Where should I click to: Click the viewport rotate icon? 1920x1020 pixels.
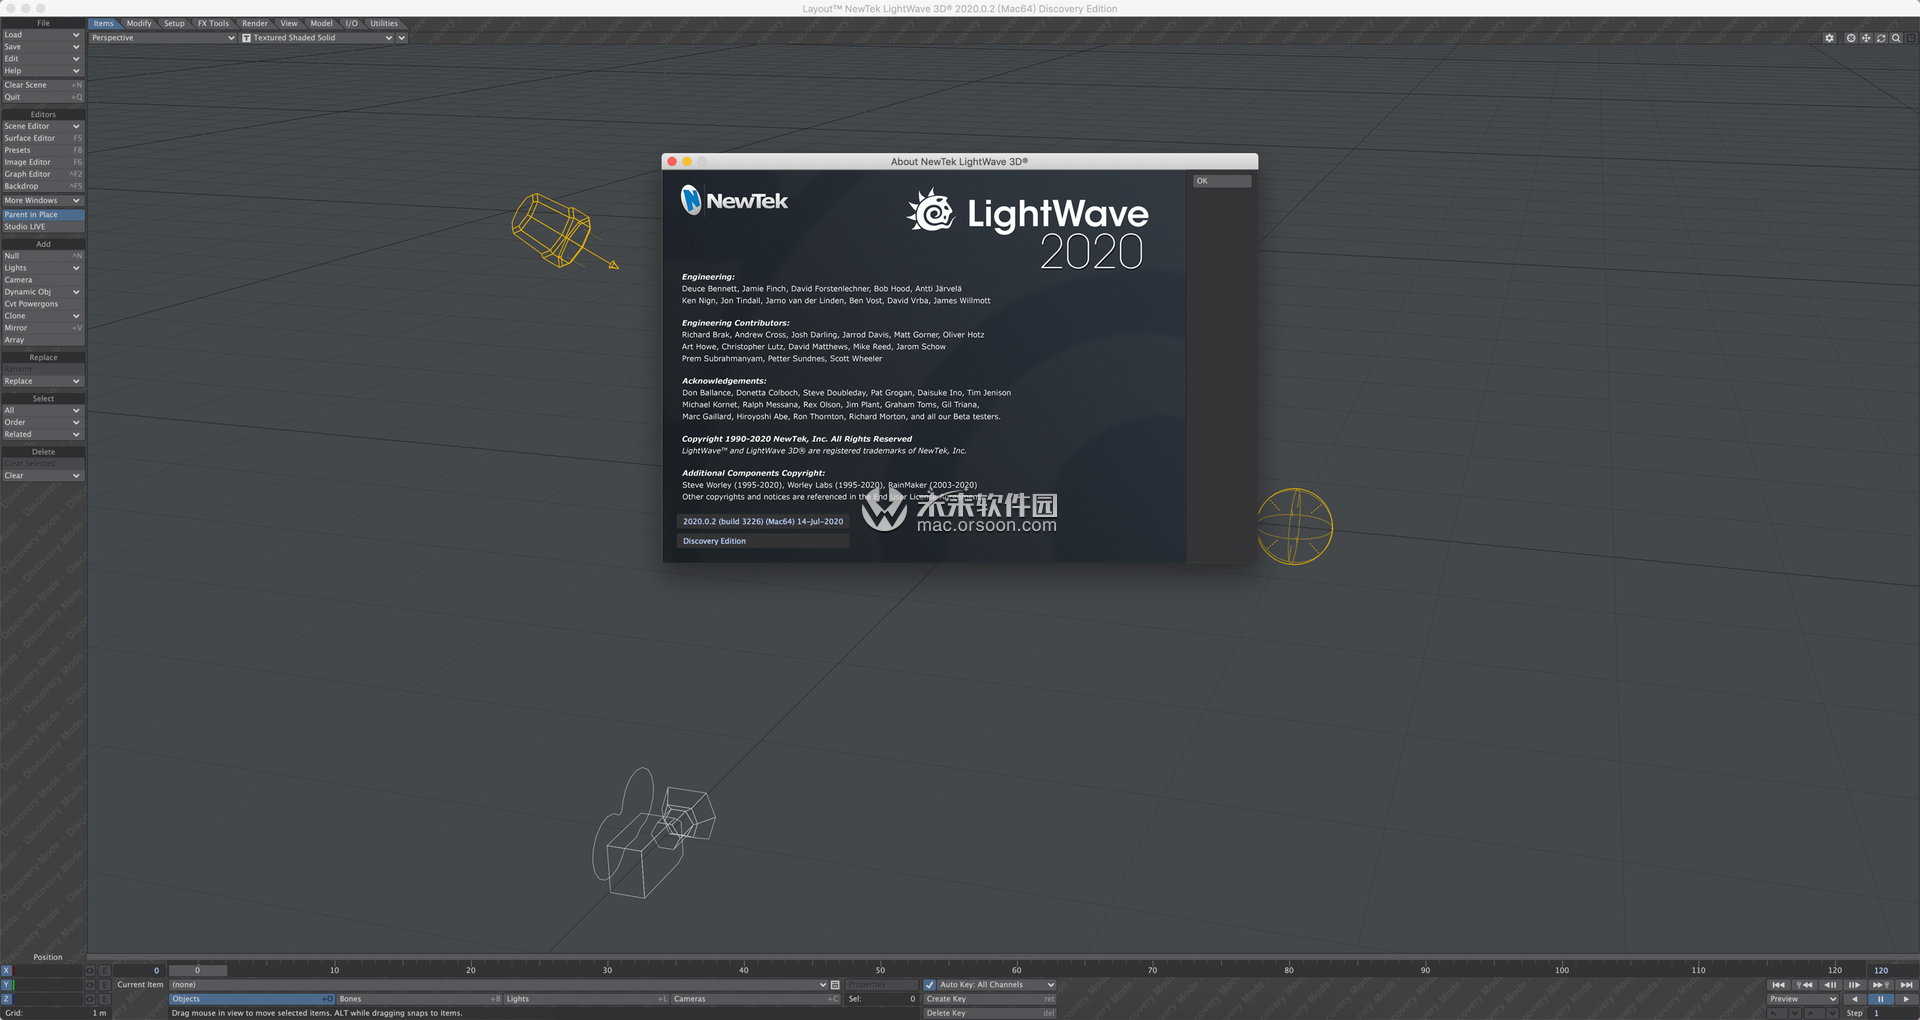[x=1881, y=38]
